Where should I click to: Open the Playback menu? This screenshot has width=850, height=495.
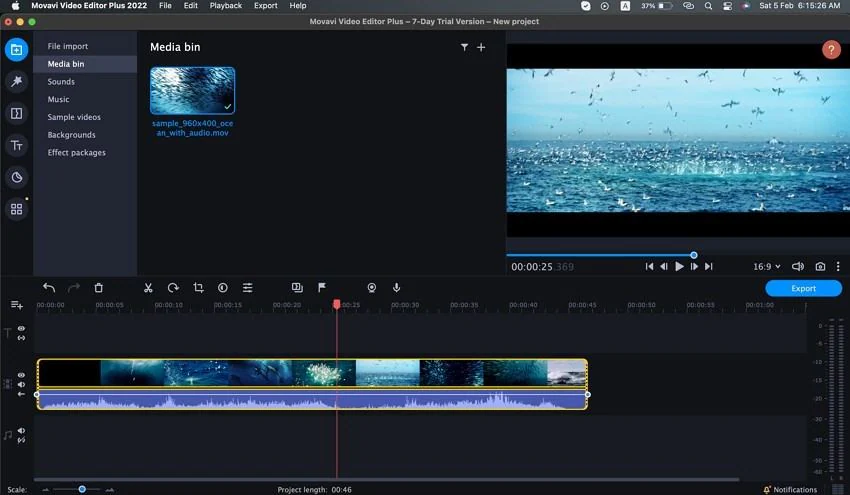click(225, 6)
